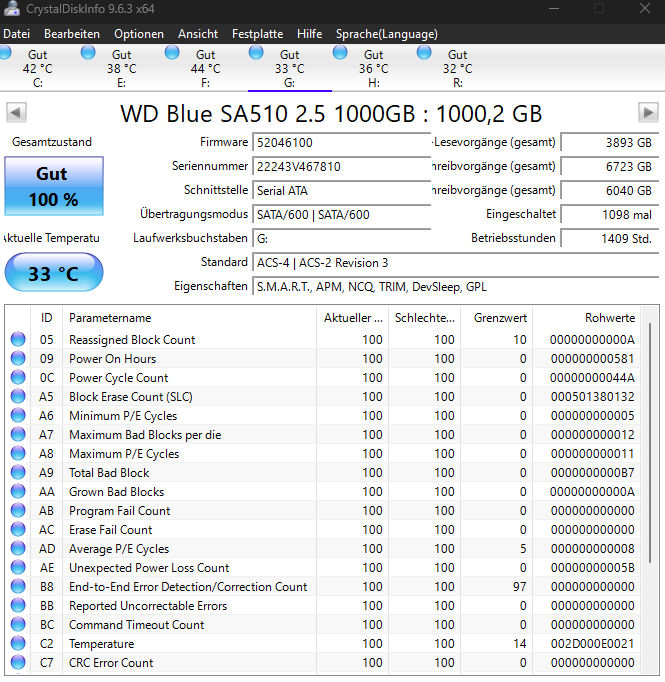Click the Seriennummer field value
The width and height of the screenshot is (665, 682).
click(342, 167)
